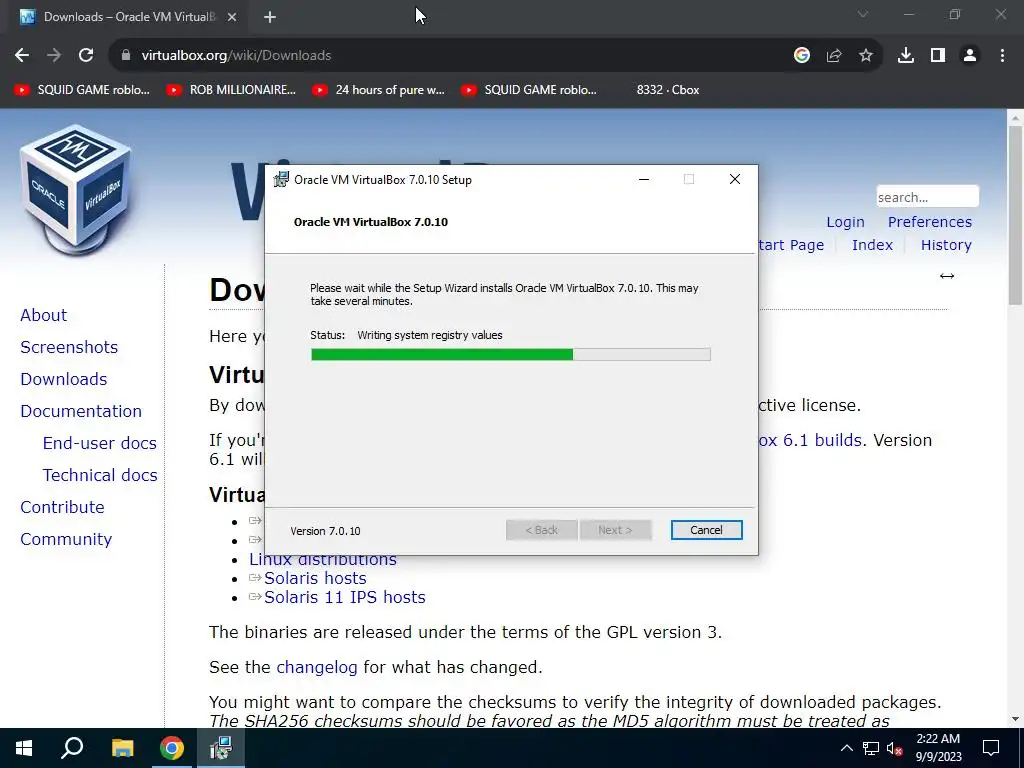
Task: Open File Explorer from the taskbar
Action: coord(122,748)
